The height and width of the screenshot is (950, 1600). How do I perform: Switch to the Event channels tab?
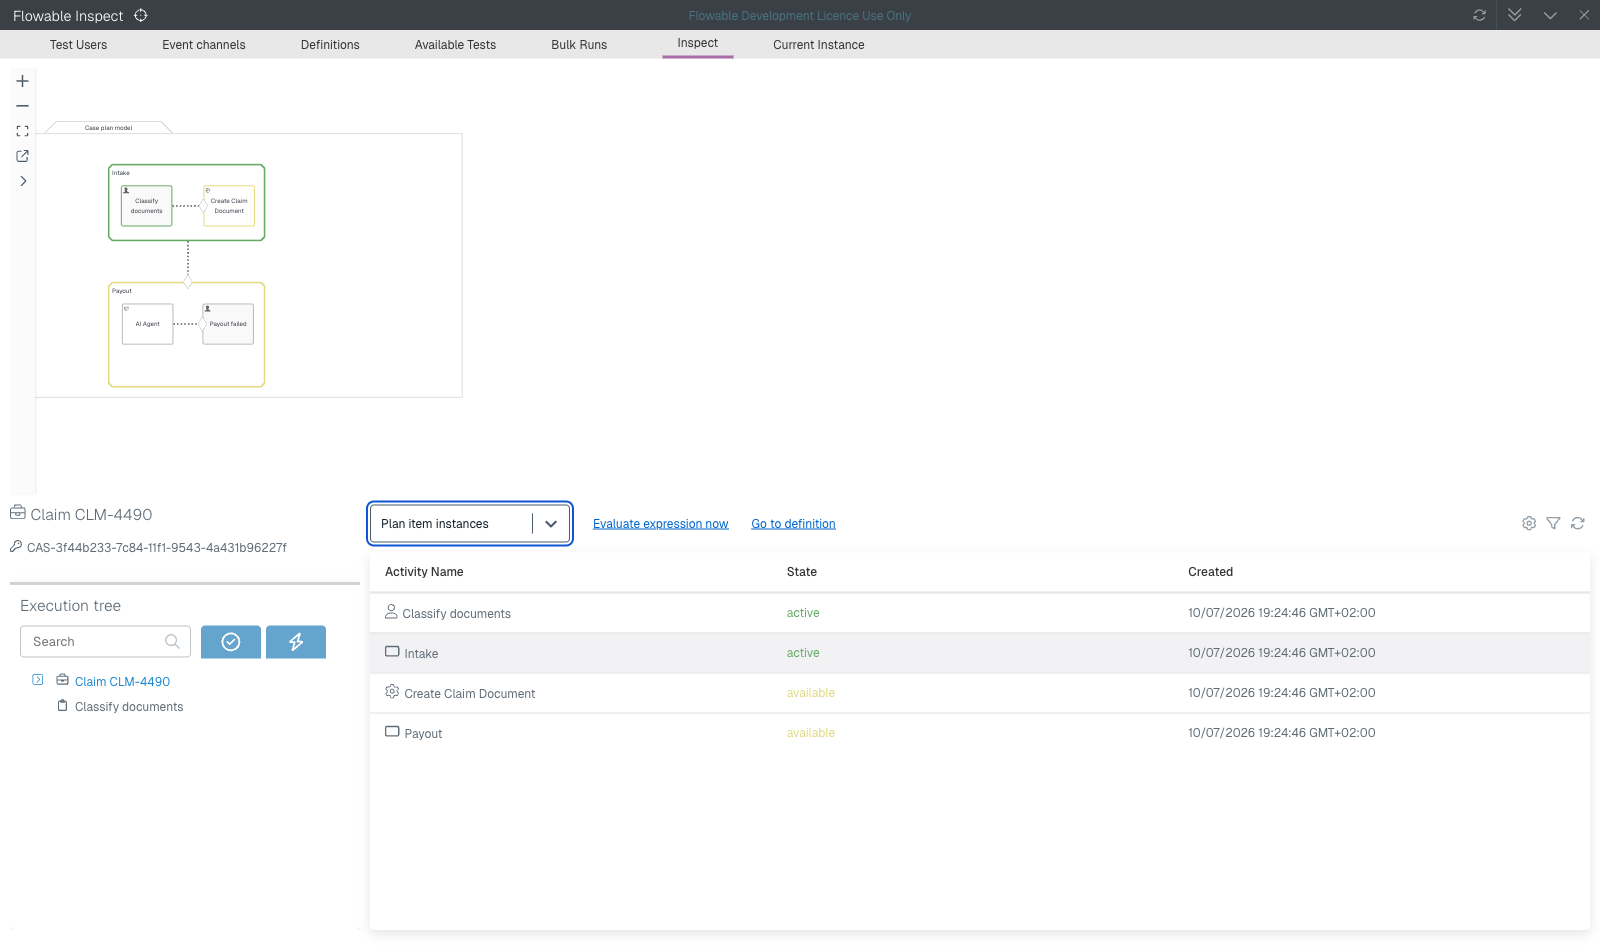point(204,45)
